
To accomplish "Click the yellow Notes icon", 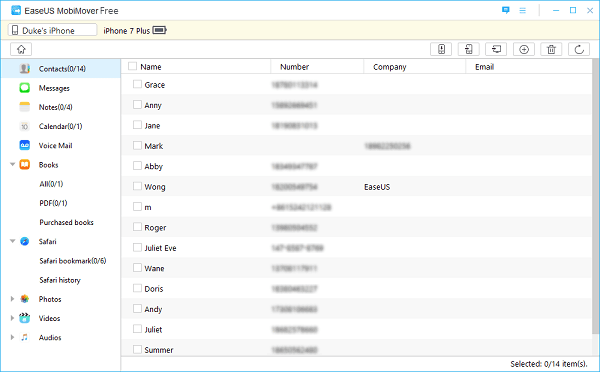I will [x=24, y=107].
